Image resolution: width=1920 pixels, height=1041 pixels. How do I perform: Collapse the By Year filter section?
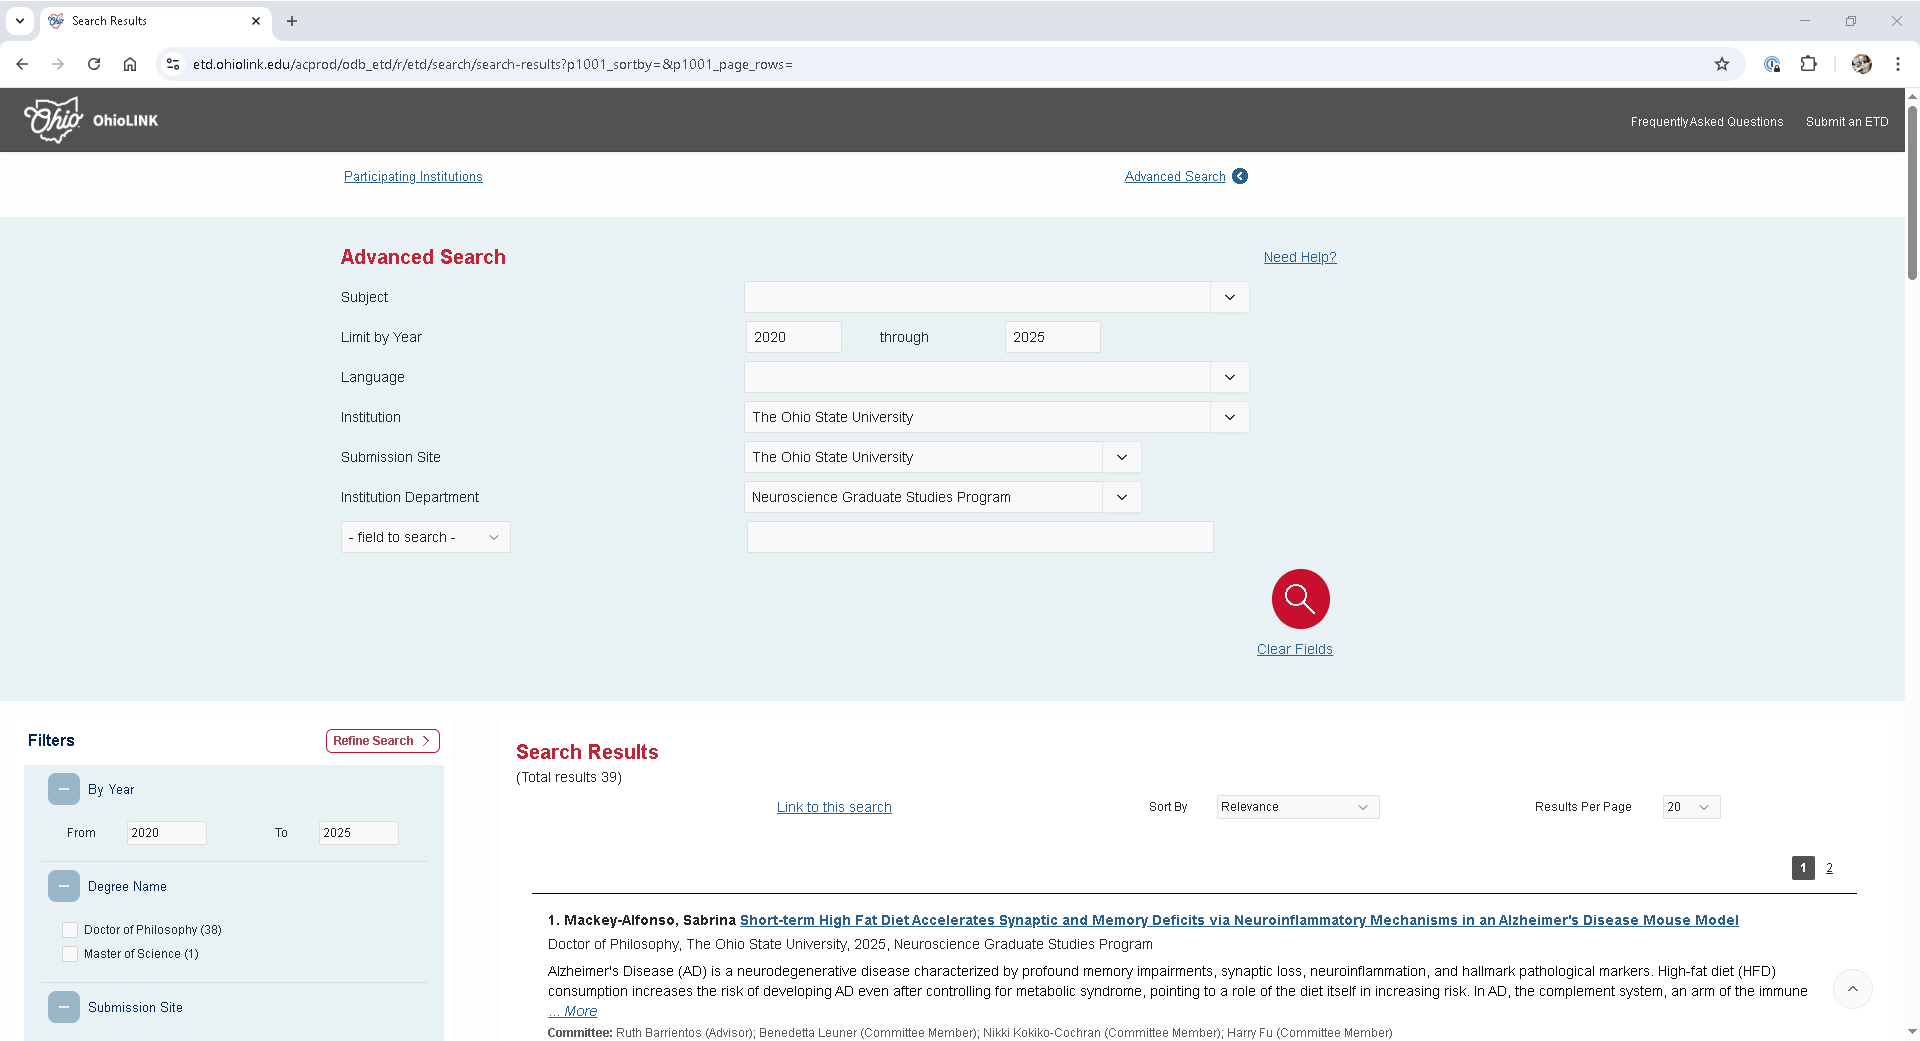tap(63, 789)
